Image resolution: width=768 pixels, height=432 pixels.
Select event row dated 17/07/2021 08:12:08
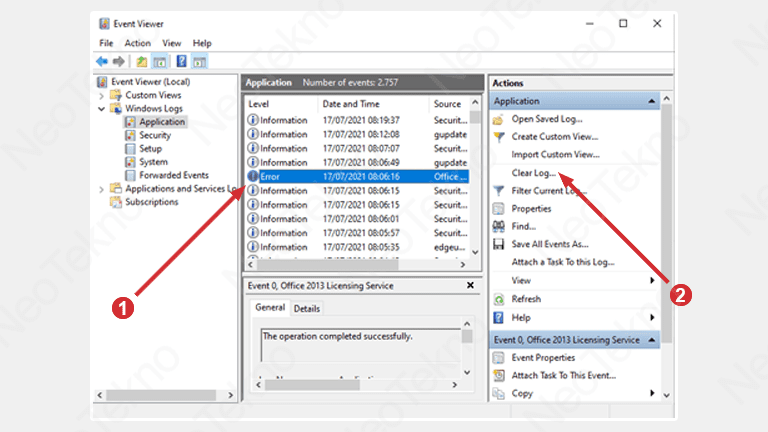click(x=357, y=134)
